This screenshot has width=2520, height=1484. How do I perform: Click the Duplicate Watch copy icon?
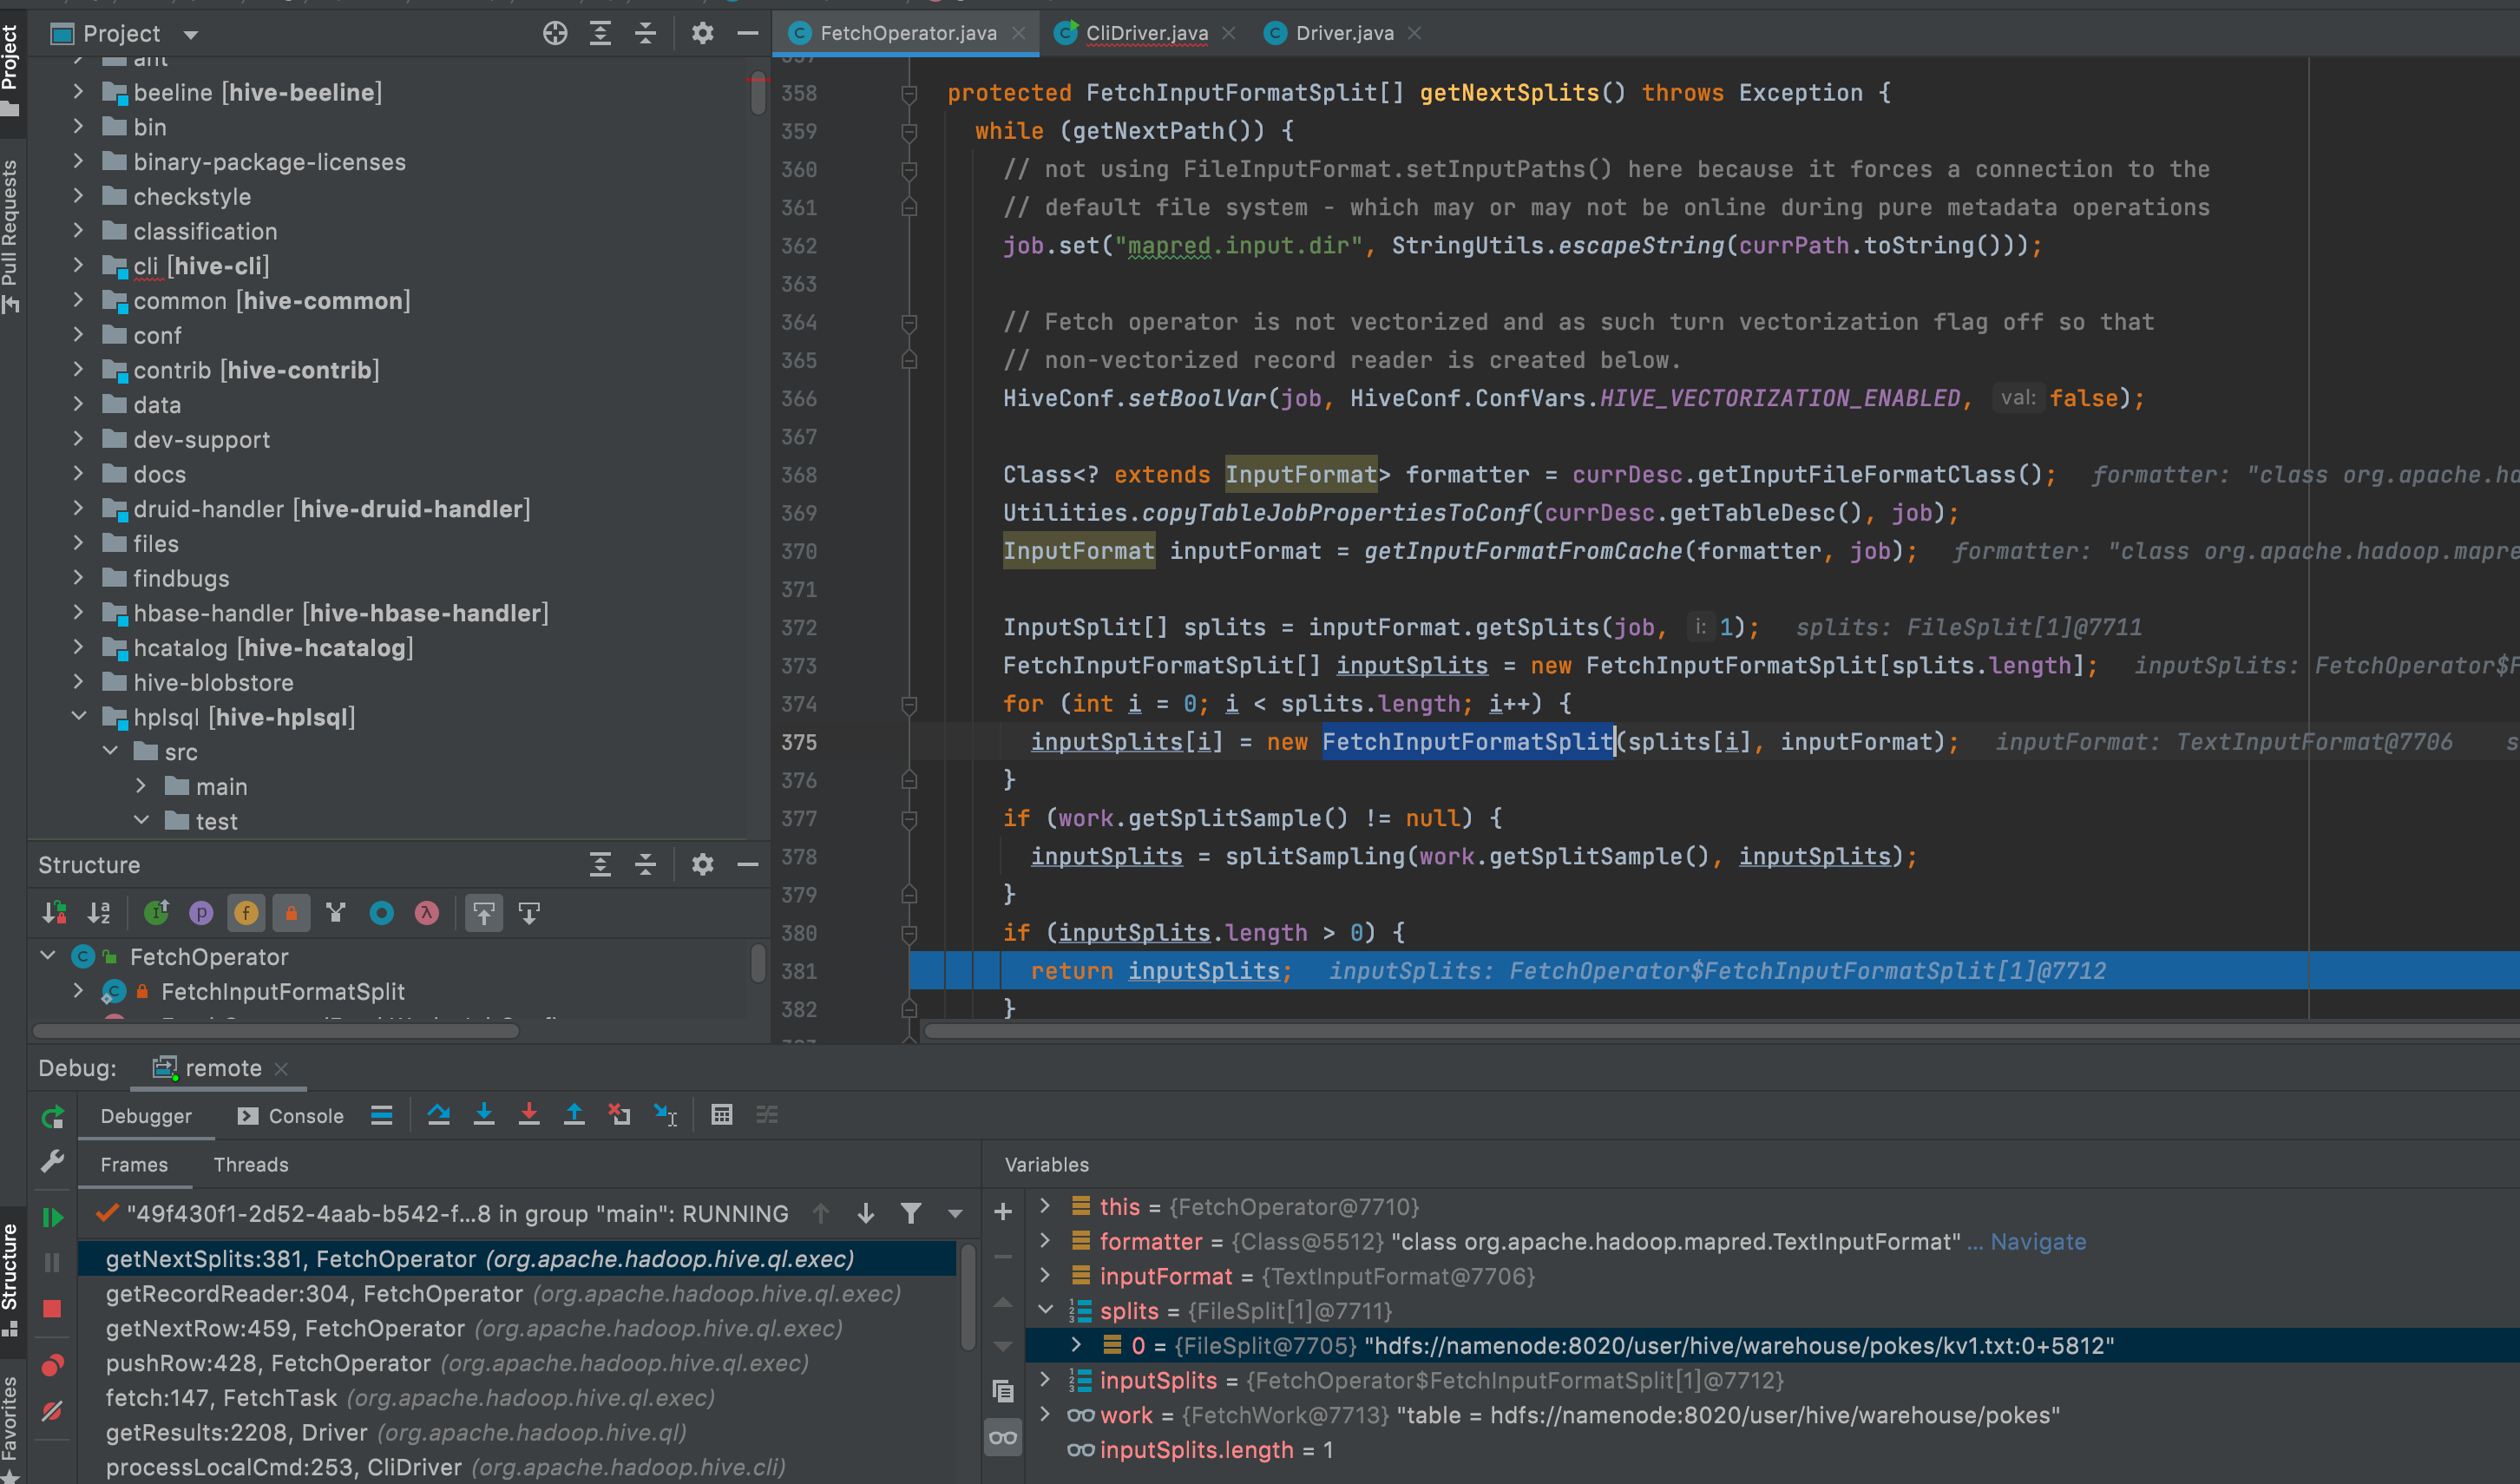click(x=1003, y=1391)
